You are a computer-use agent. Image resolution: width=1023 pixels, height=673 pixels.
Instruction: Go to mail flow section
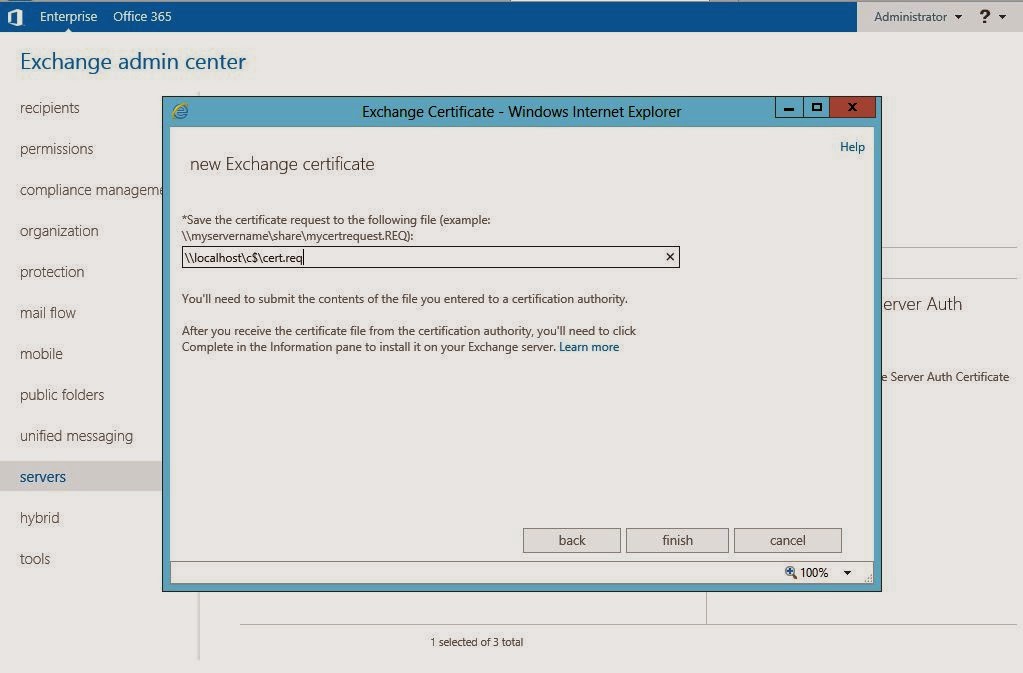point(48,313)
